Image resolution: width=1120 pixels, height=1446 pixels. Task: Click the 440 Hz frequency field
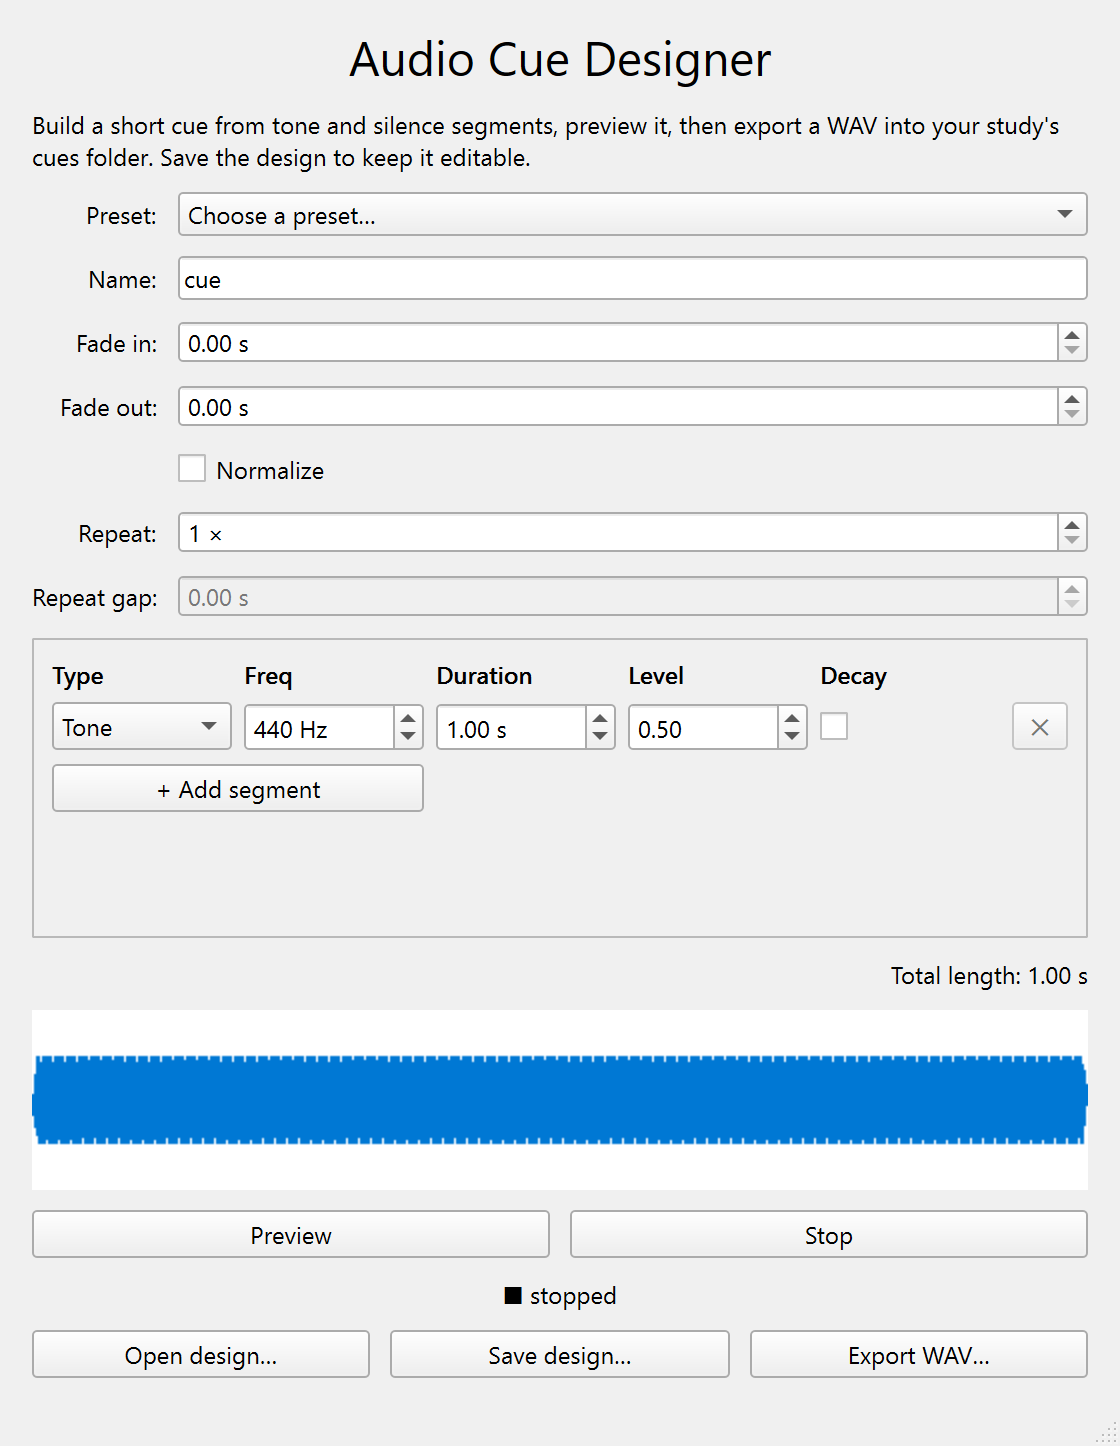(x=320, y=727)
